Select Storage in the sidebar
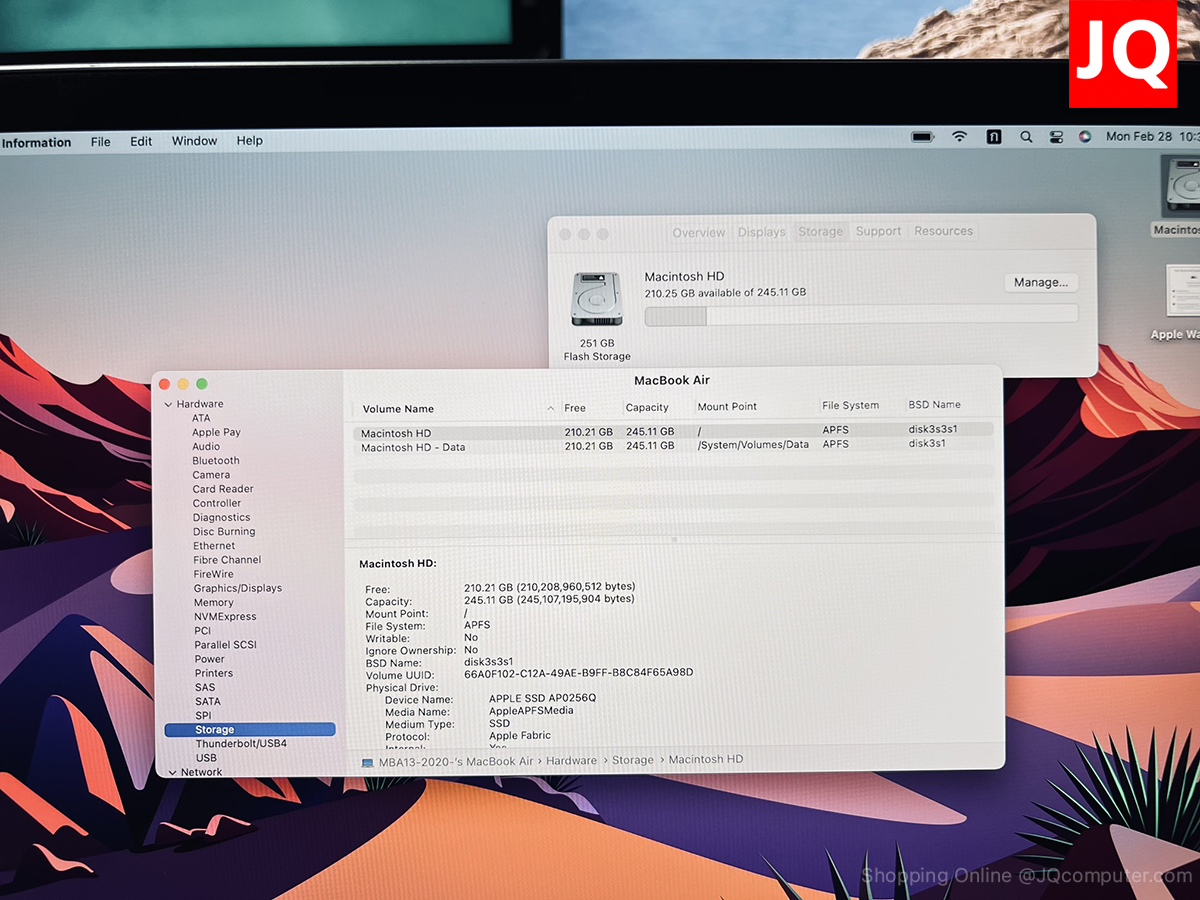 pos(250,730)
